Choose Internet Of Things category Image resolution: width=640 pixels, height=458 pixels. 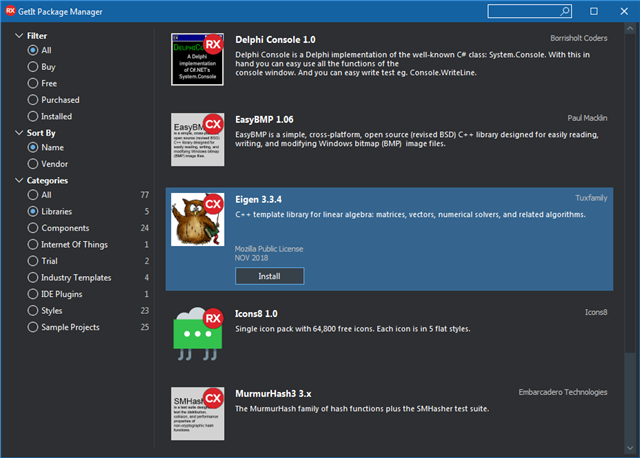(67, 244)
